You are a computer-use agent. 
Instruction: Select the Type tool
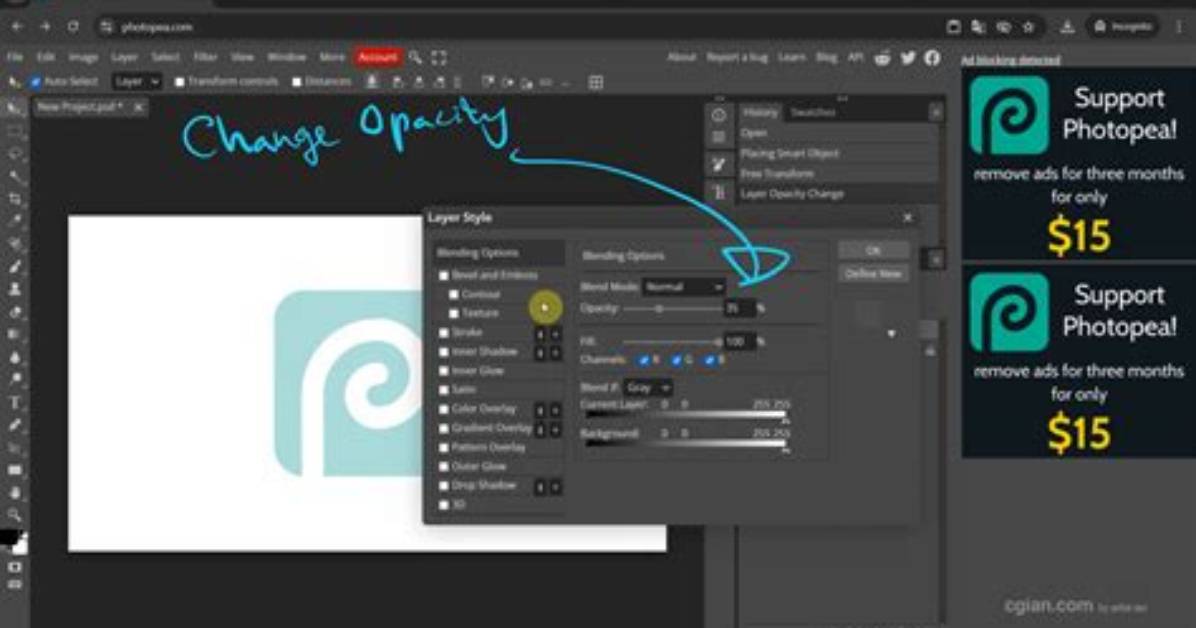[14, 402]
